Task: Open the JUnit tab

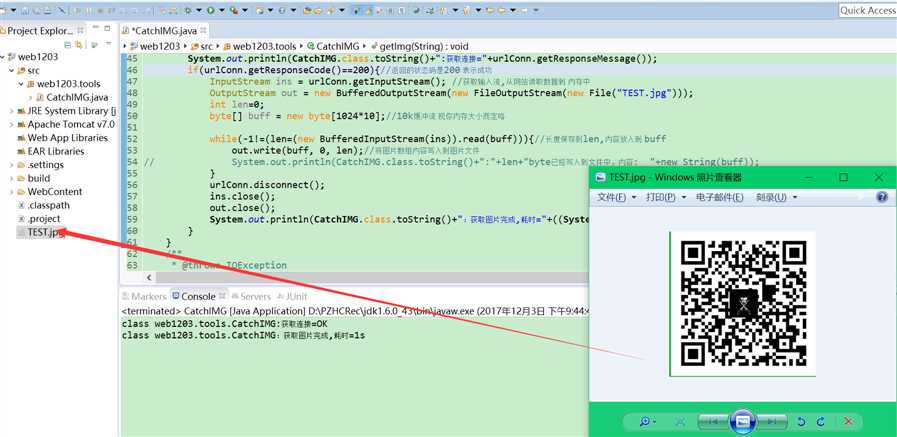Action: coord(292,296)
